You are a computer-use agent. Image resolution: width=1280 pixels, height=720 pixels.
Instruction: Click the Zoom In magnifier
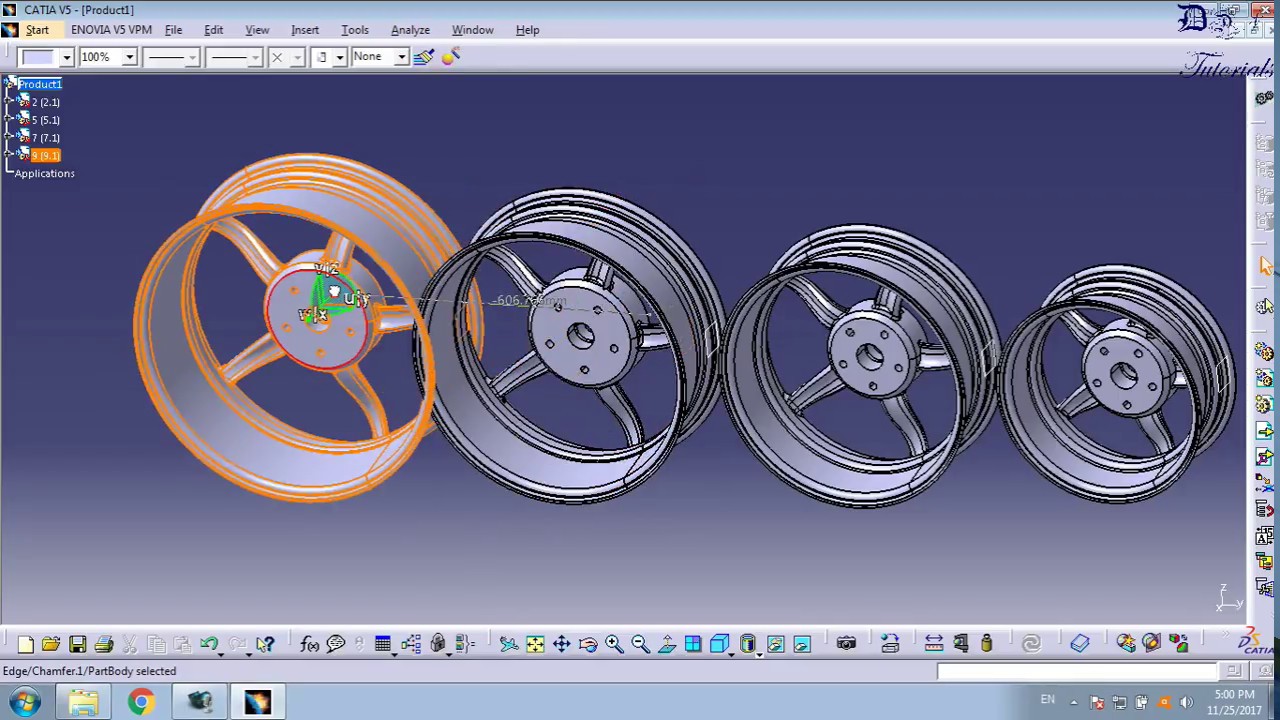tap(614, 644)
